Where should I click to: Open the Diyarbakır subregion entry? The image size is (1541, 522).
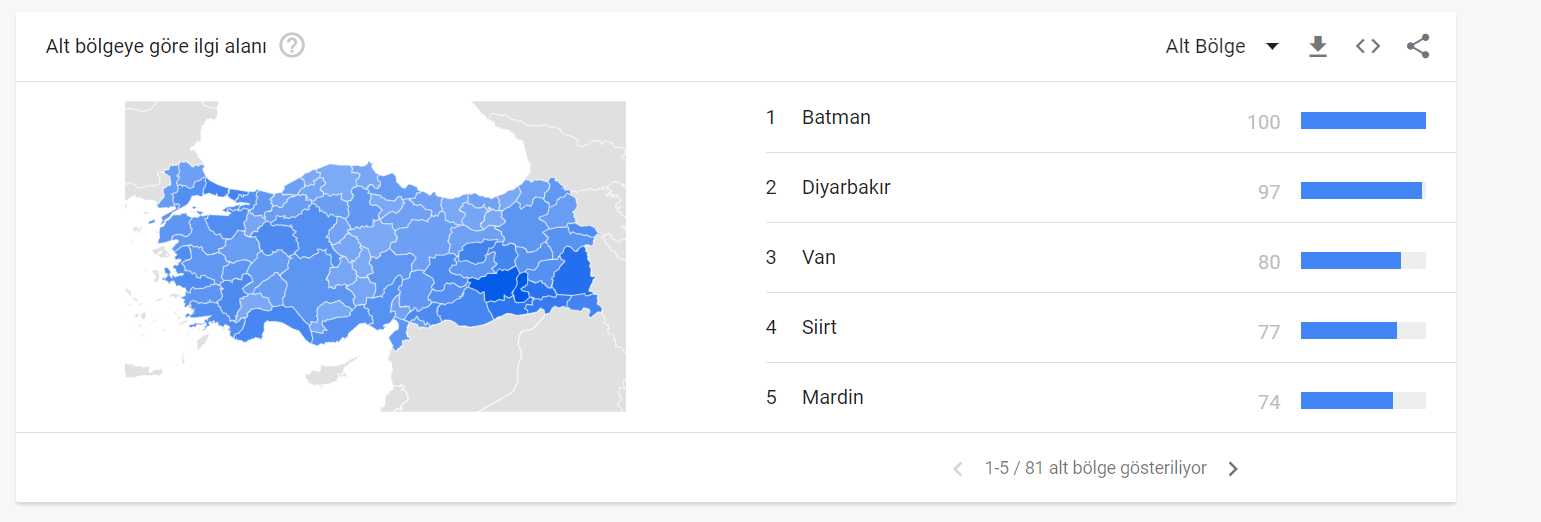click(x=846, y=187)
